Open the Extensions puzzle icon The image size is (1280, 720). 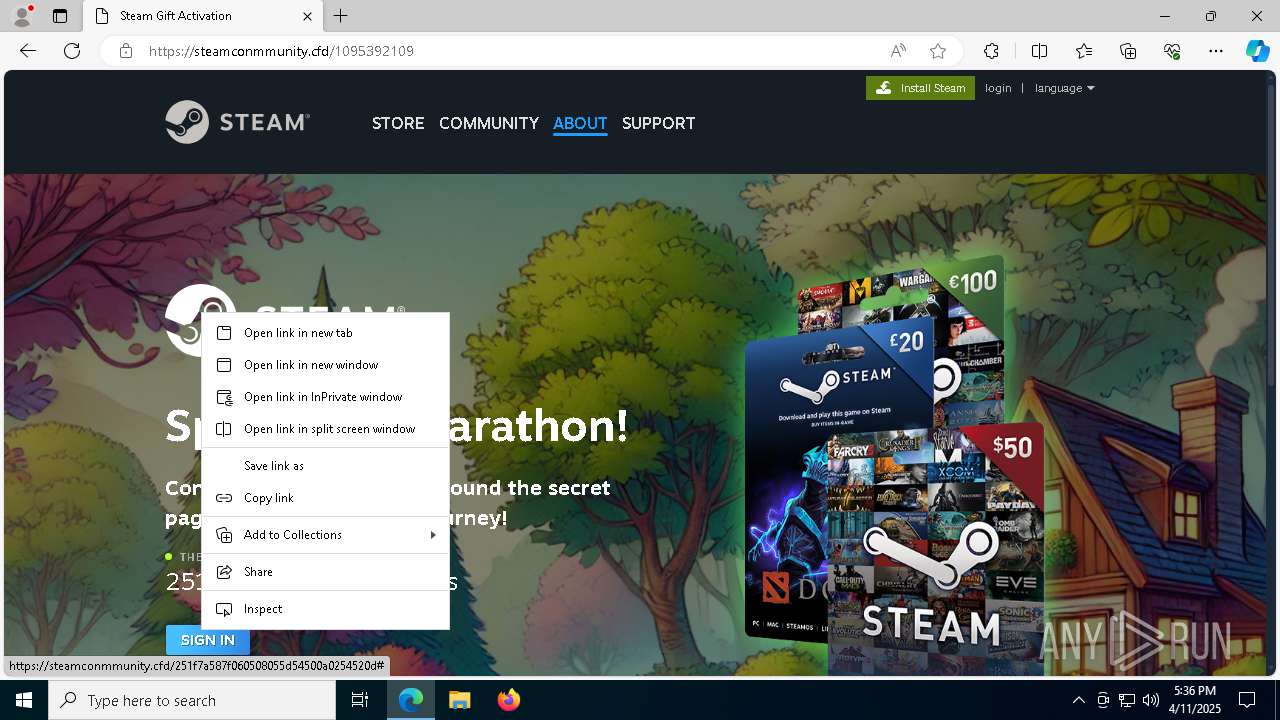pos(991,51)
